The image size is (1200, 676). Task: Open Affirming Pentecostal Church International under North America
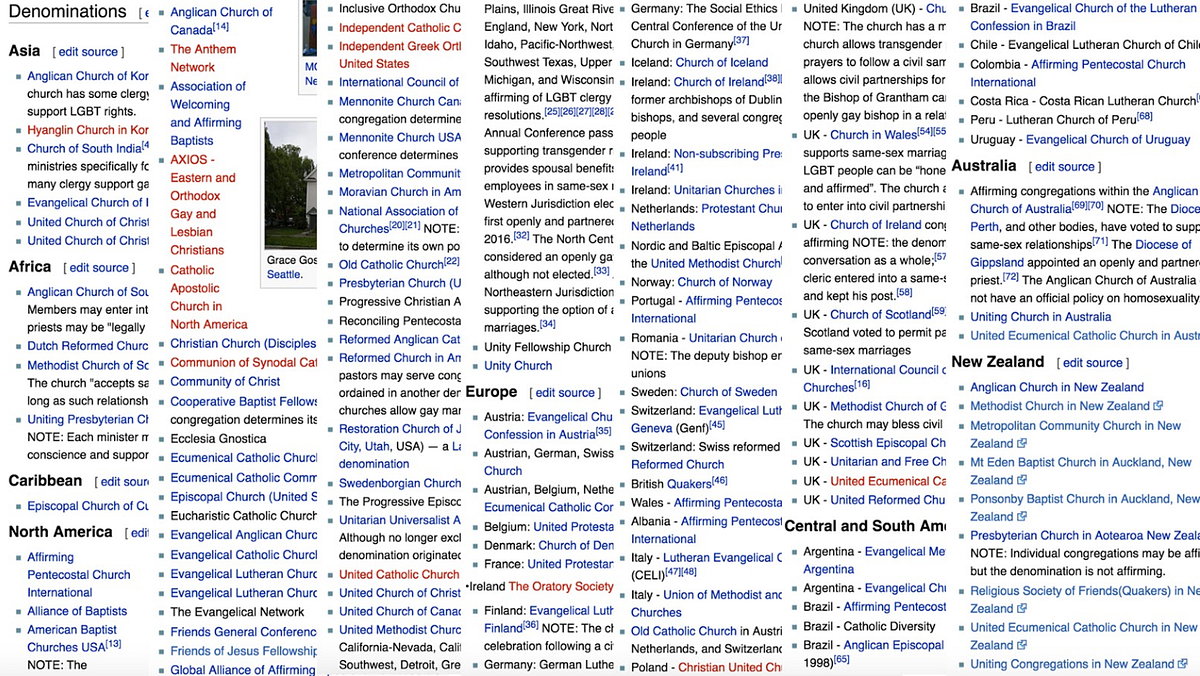click(79, 575)
